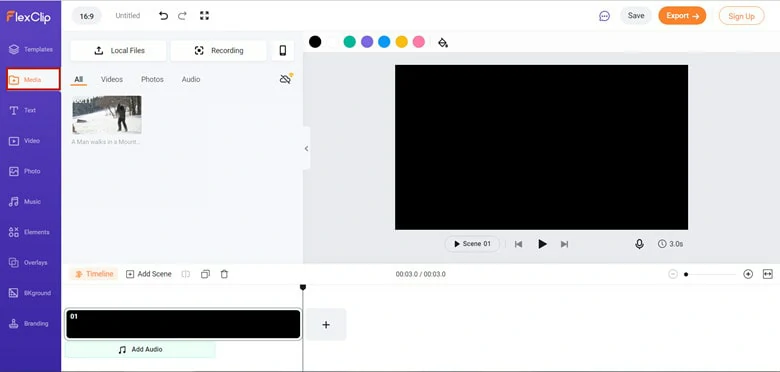Select the snow walking video thumbnail
Viewport: 780px width, 372px height.
click(107, 115)
